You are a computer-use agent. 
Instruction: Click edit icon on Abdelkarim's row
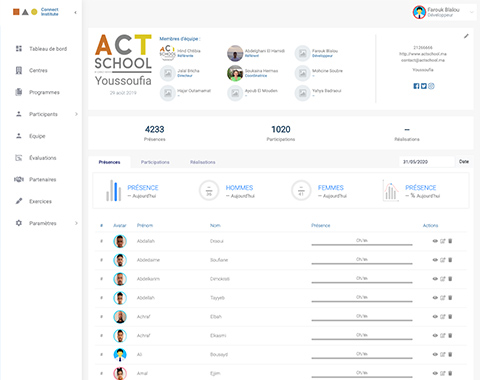[443, 279]
